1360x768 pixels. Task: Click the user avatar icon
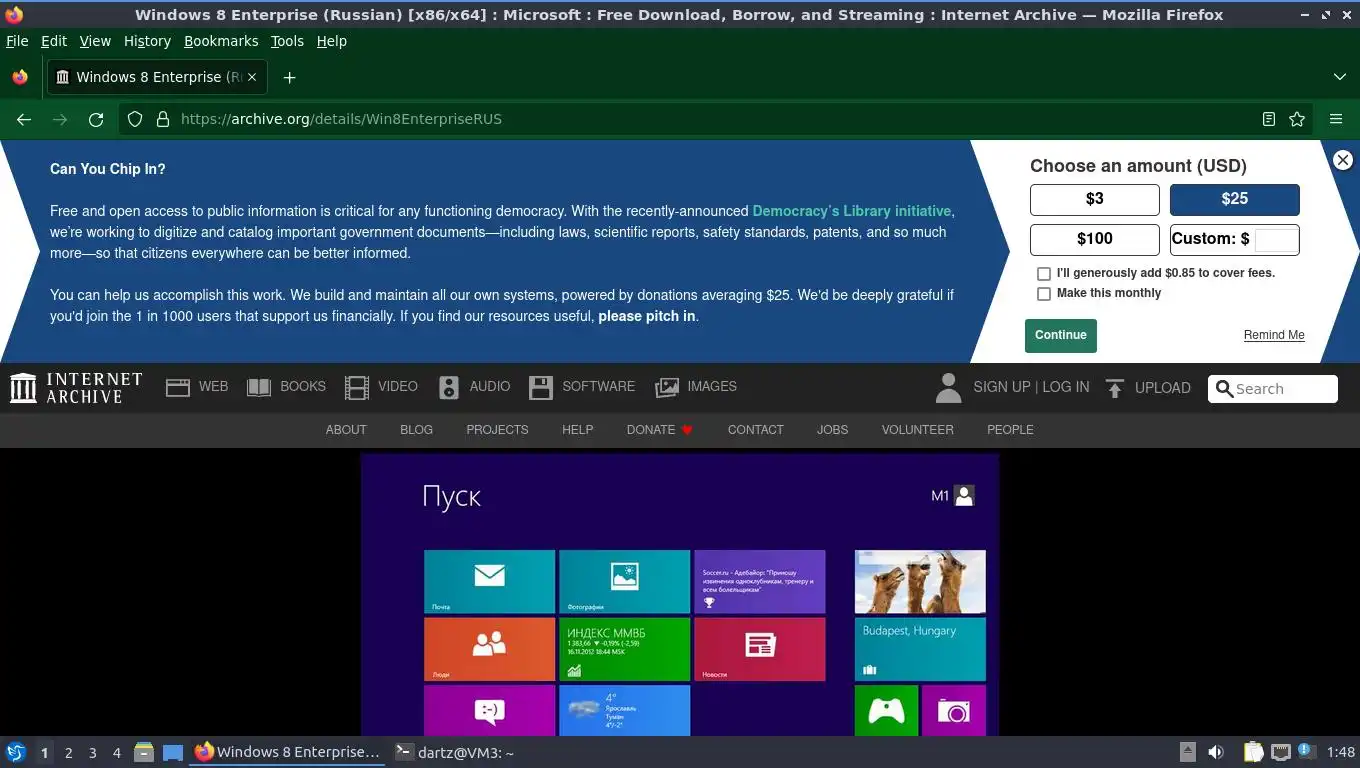[948, 388]
